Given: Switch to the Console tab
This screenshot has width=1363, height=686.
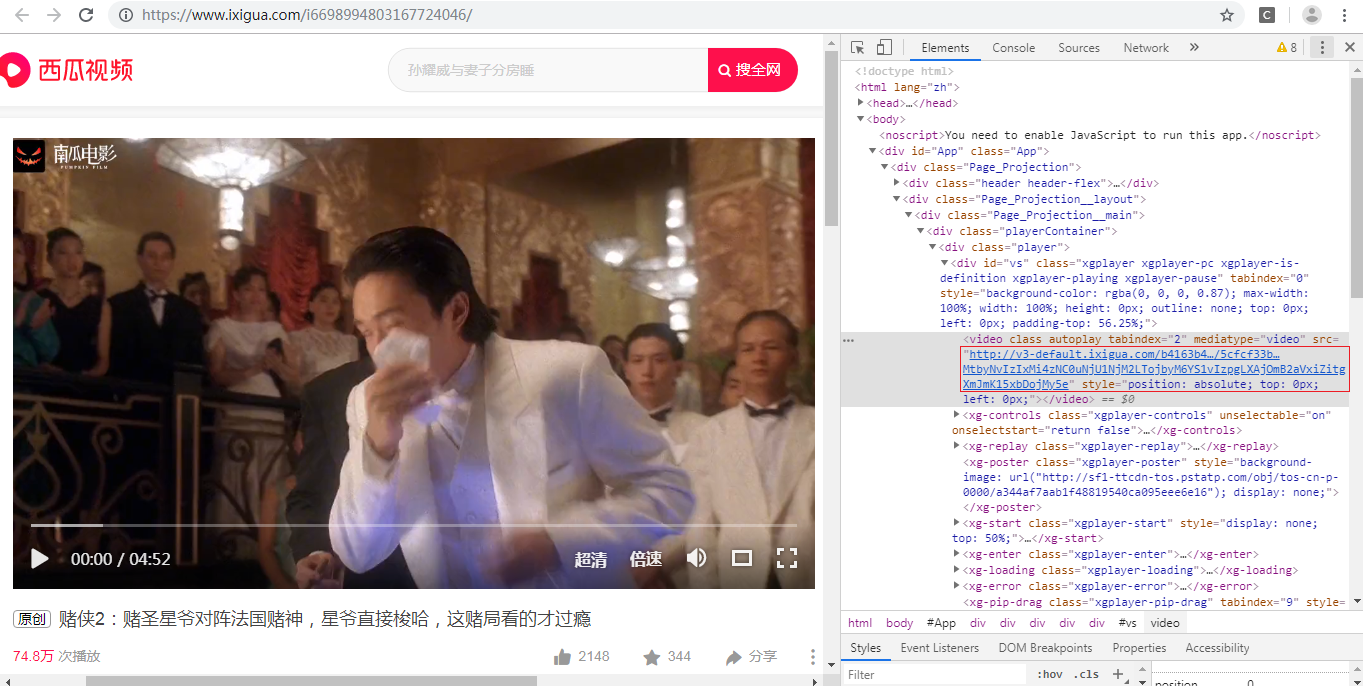Looking at the screenshot, I should 1013,47.
